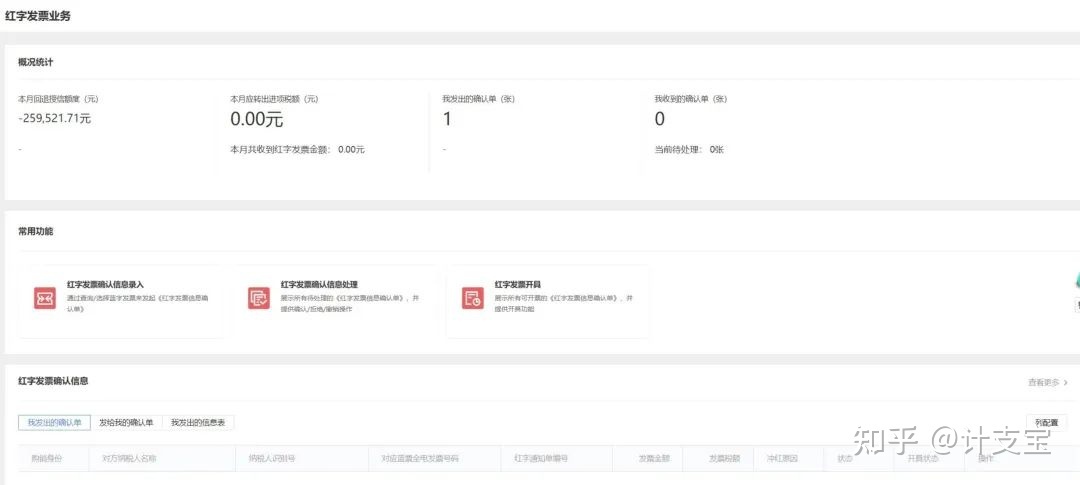Click the 常用功能 section heading

point(36,231)
